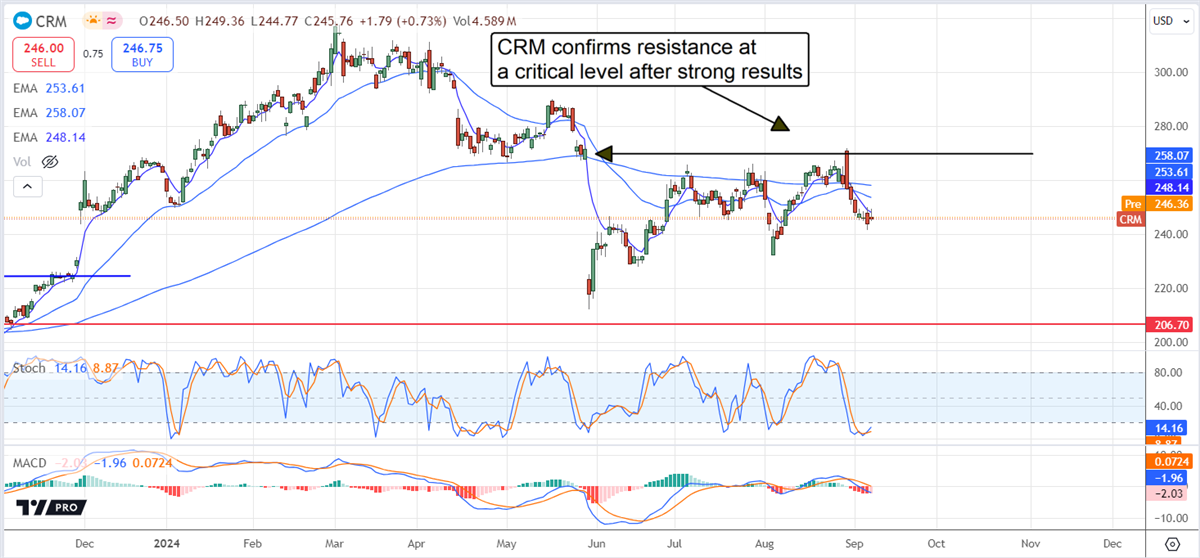Click the Salesforce CRM logo icon
Viewport: 1200px width, 558px height.
(x=21, y=19)
